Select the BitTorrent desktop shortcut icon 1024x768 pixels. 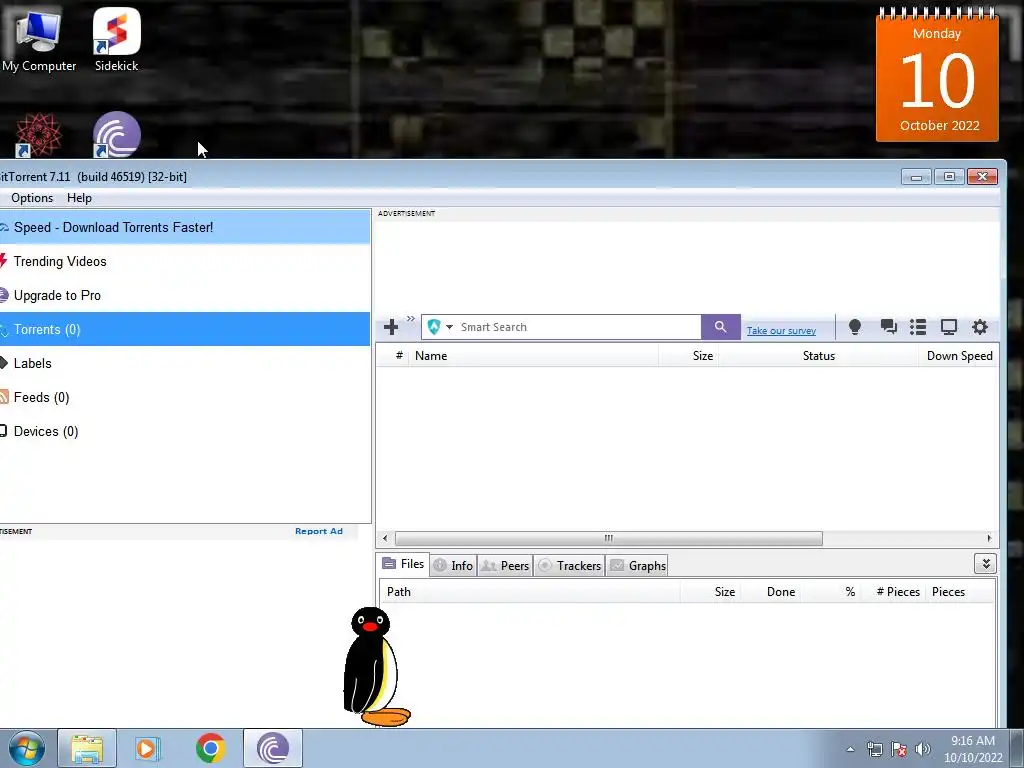[x=116, y=135]
